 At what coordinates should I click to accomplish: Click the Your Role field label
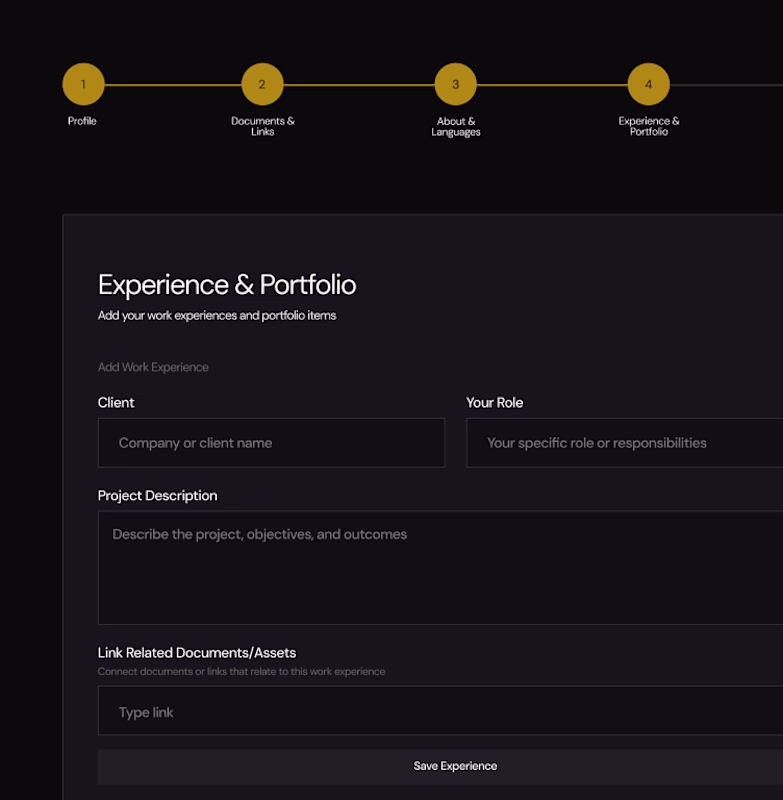[494, 403]
